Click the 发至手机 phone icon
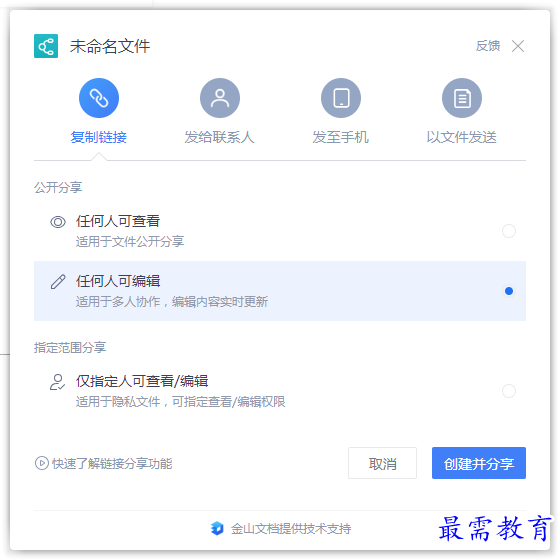The height and width of the screenshot is (560, 560). point(341,98)
